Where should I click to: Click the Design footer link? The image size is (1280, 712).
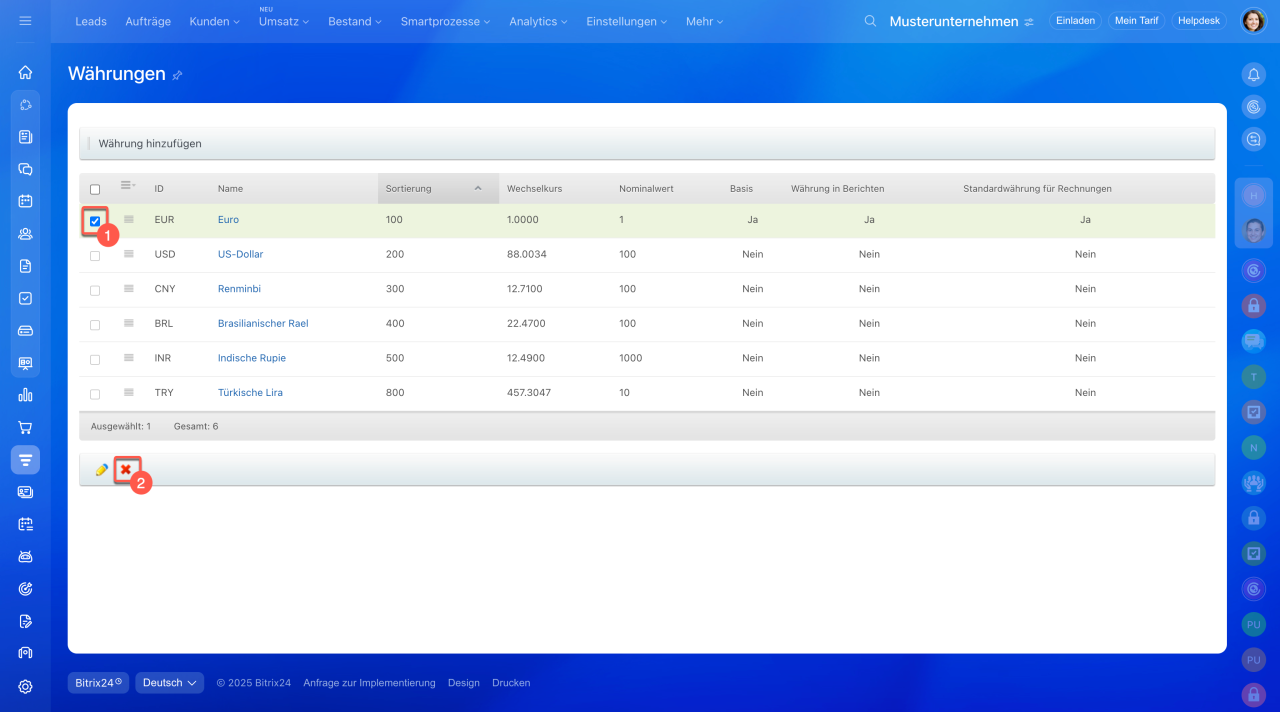point(464,683)
